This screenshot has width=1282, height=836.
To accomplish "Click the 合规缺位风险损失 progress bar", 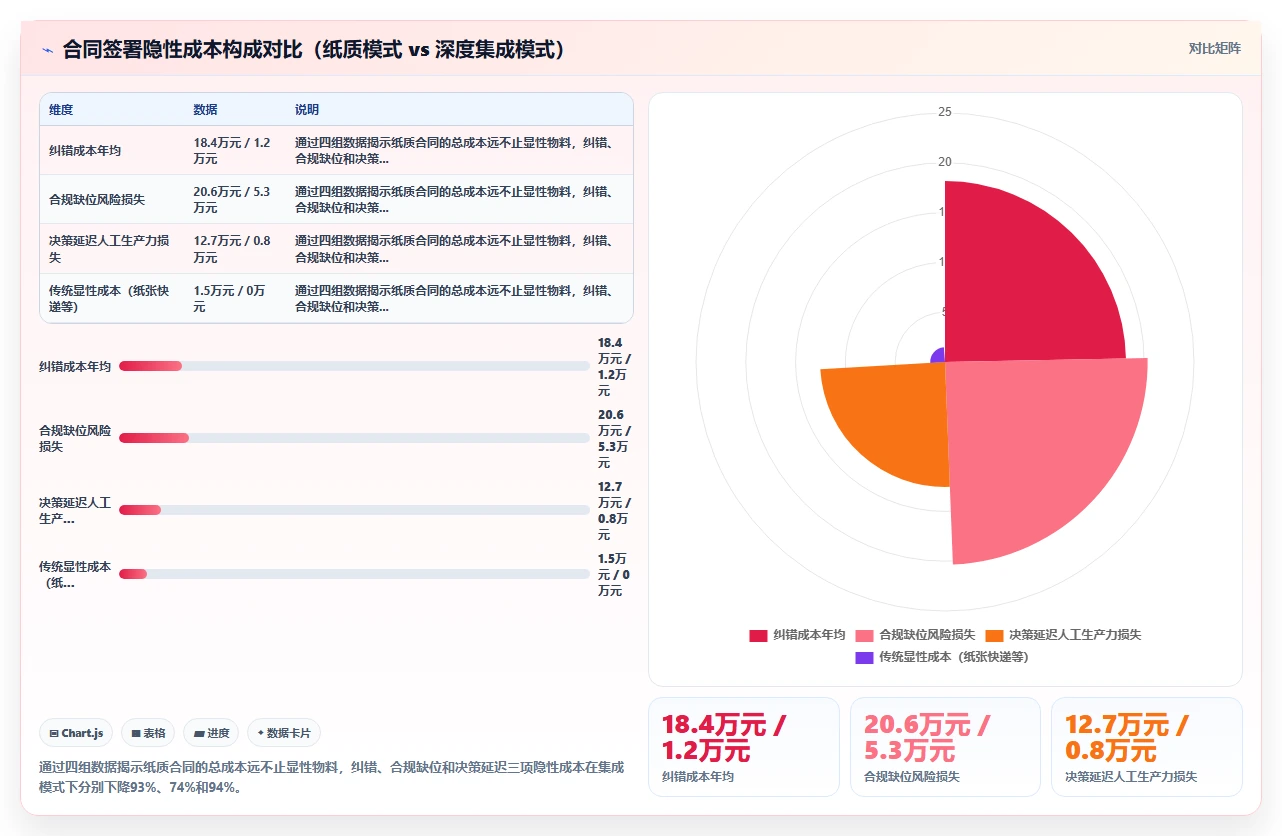I will pos(354,438).
